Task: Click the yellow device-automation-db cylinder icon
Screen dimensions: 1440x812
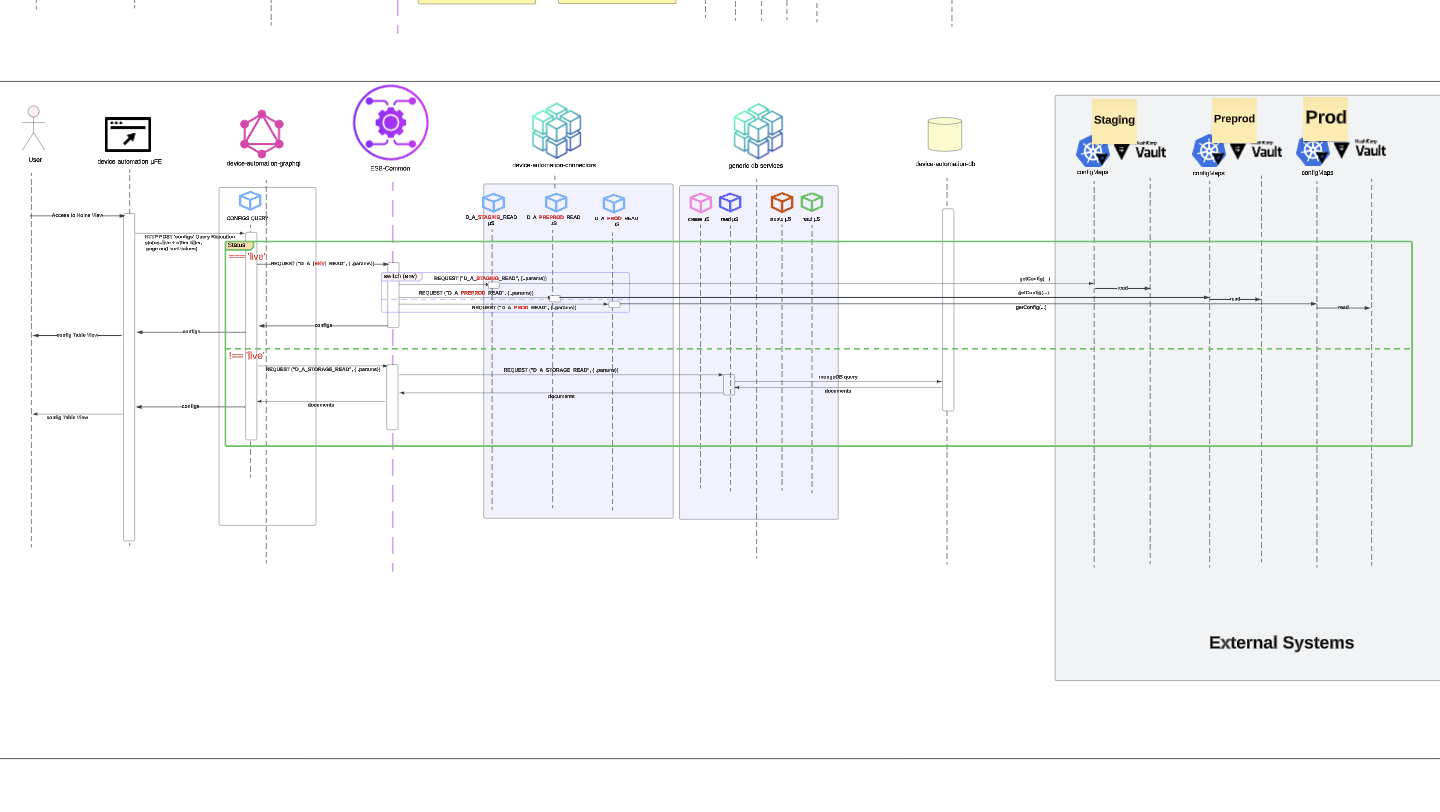Action: tap(945, 135)
